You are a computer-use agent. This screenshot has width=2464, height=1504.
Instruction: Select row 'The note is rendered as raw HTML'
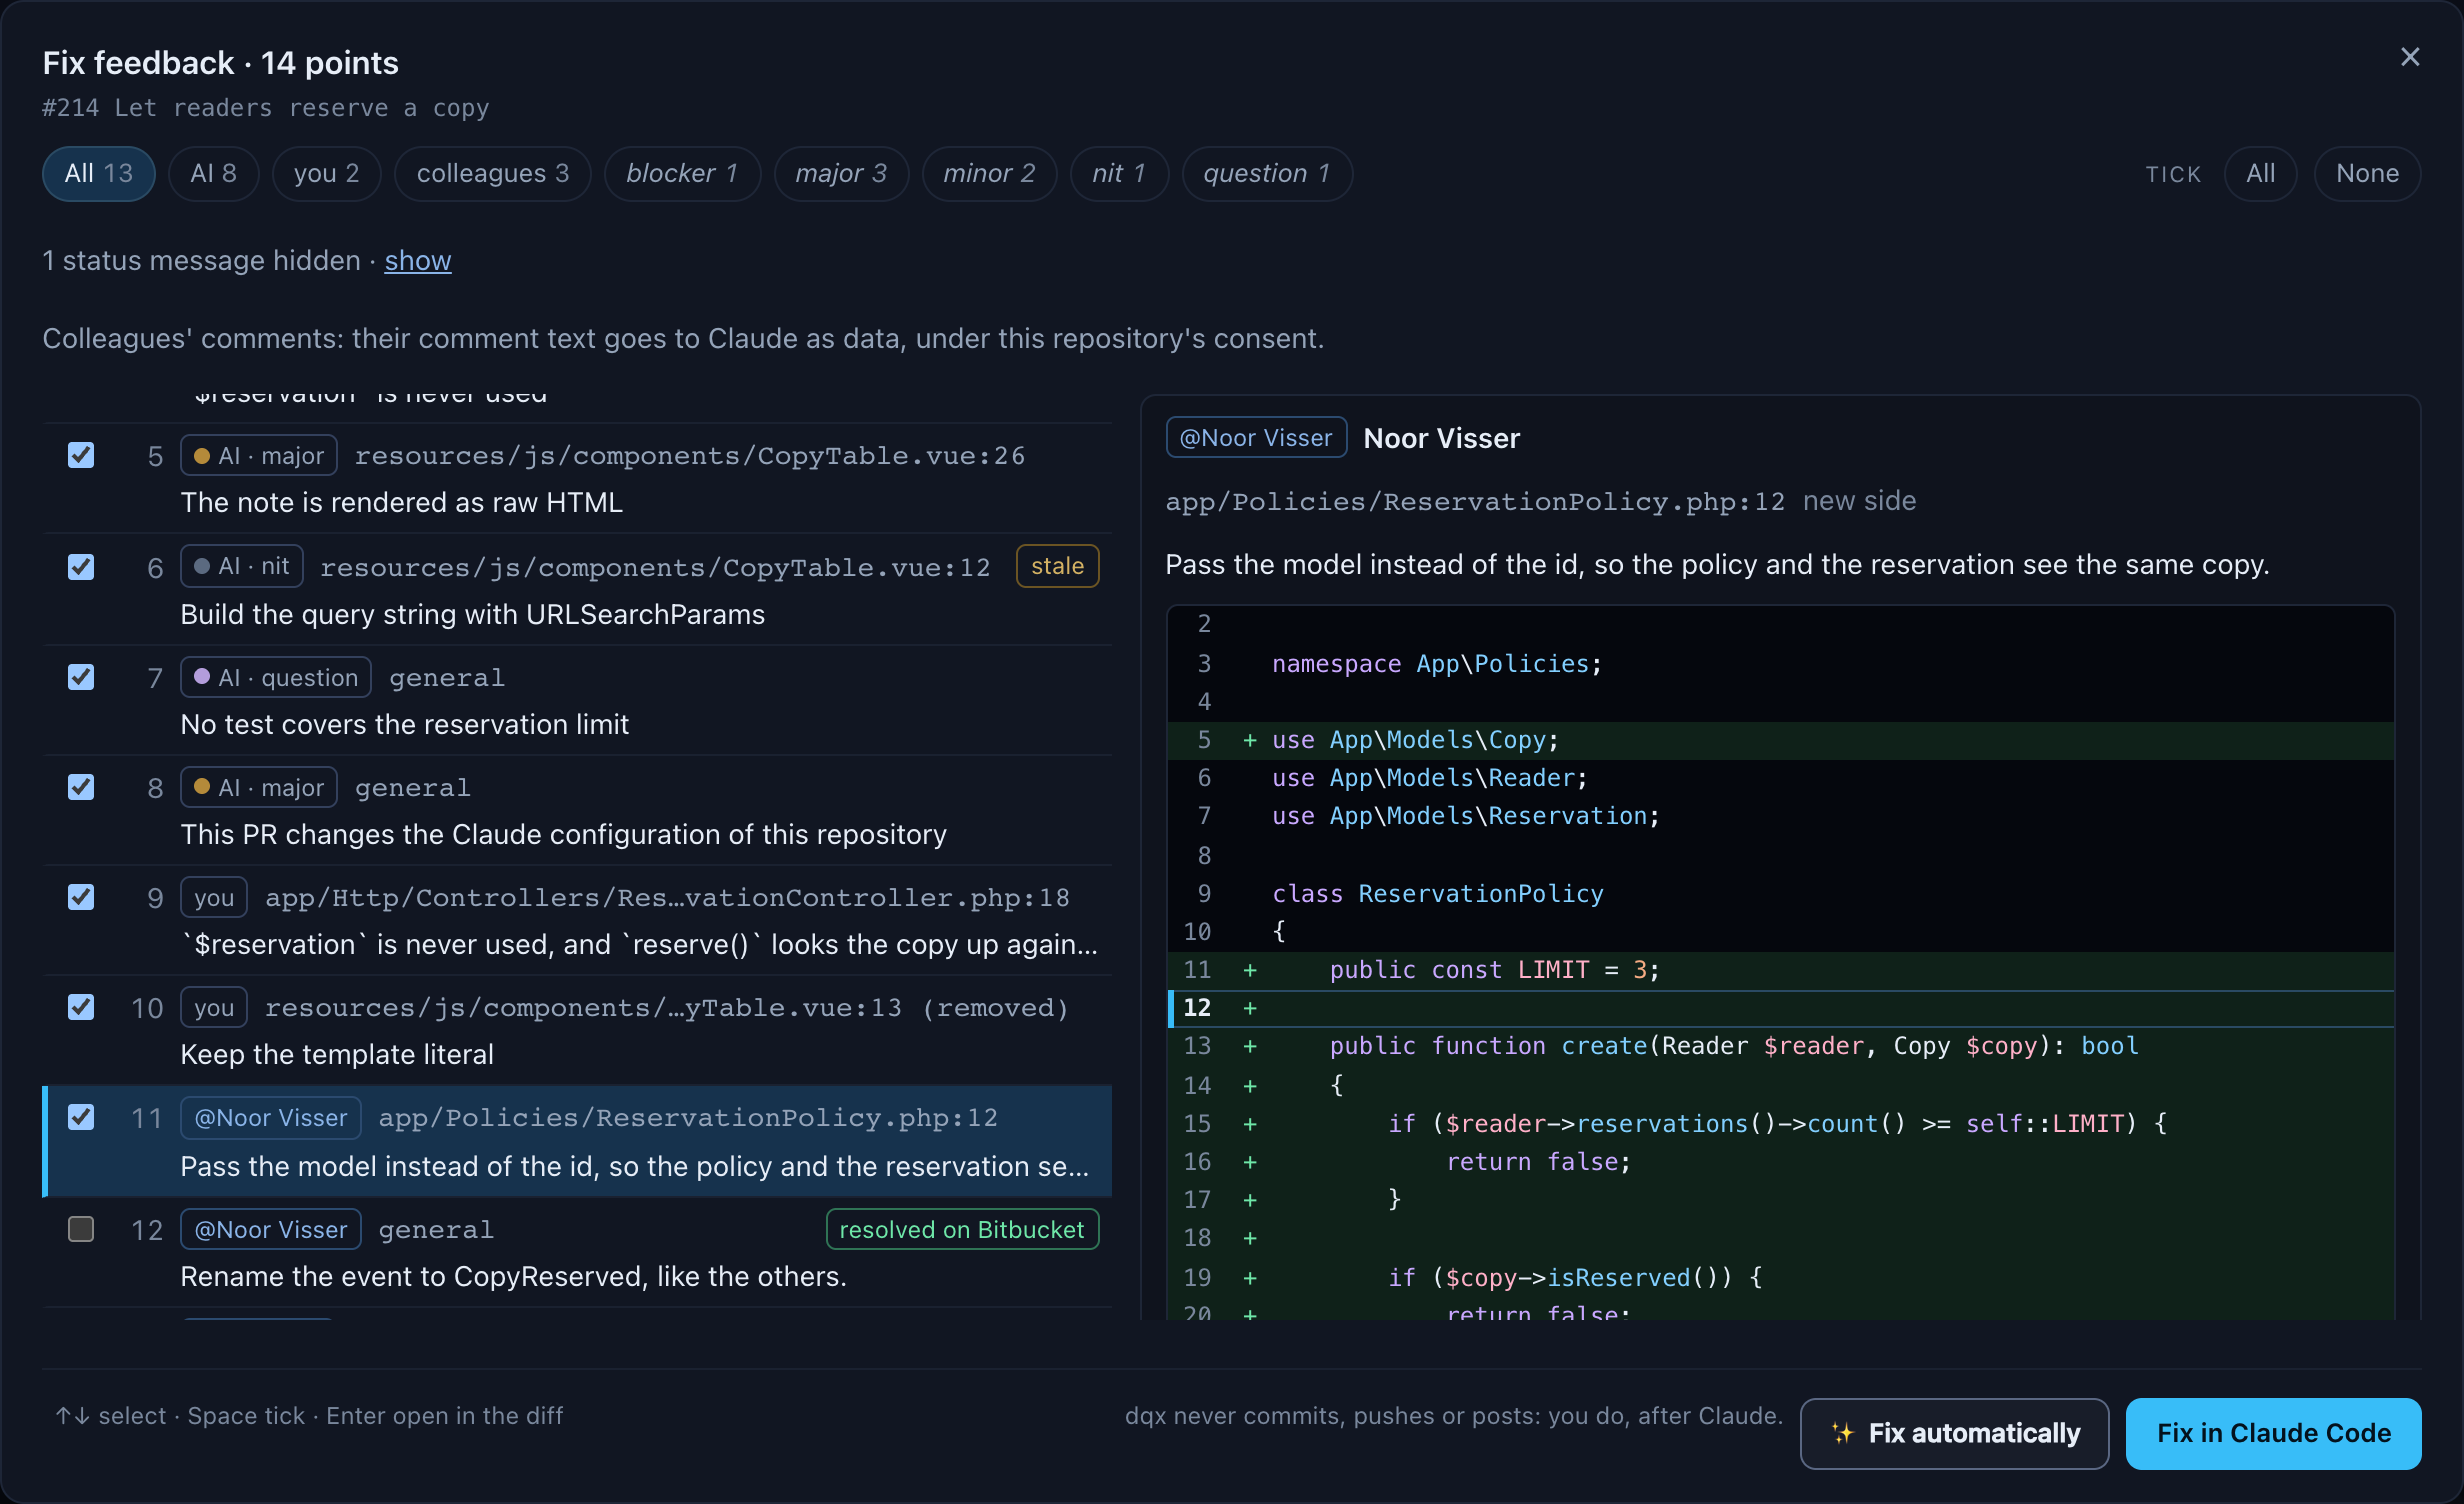pyautogui.click(x=578, y=478)
